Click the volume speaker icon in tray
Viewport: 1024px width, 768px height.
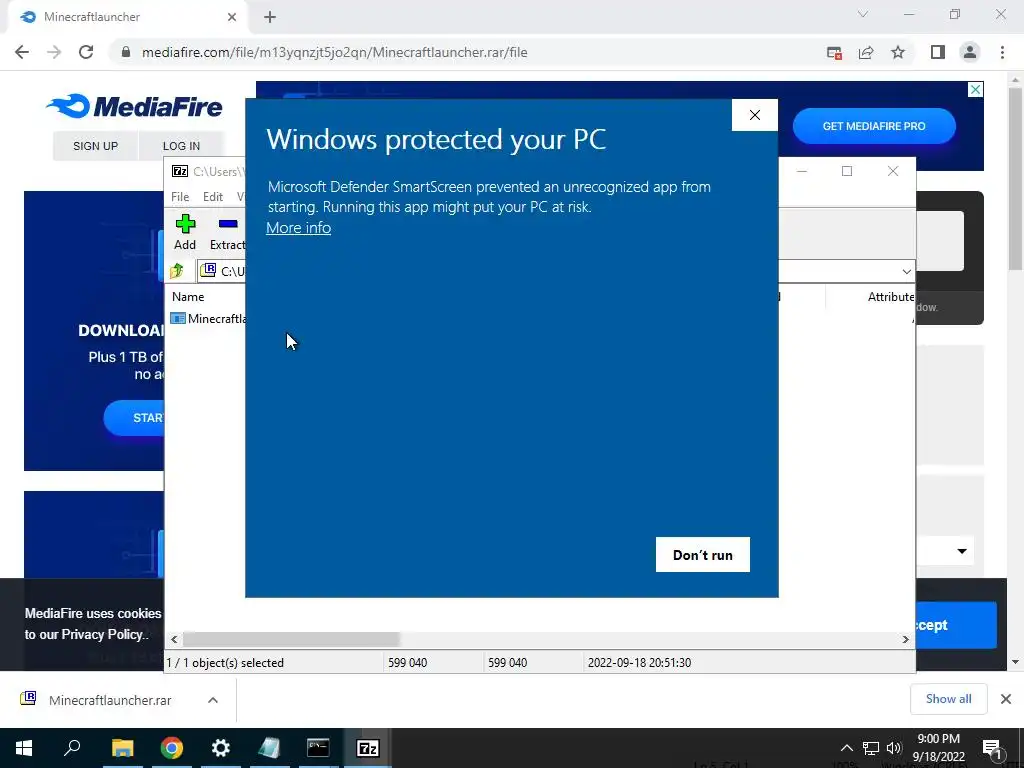point(893,748)
